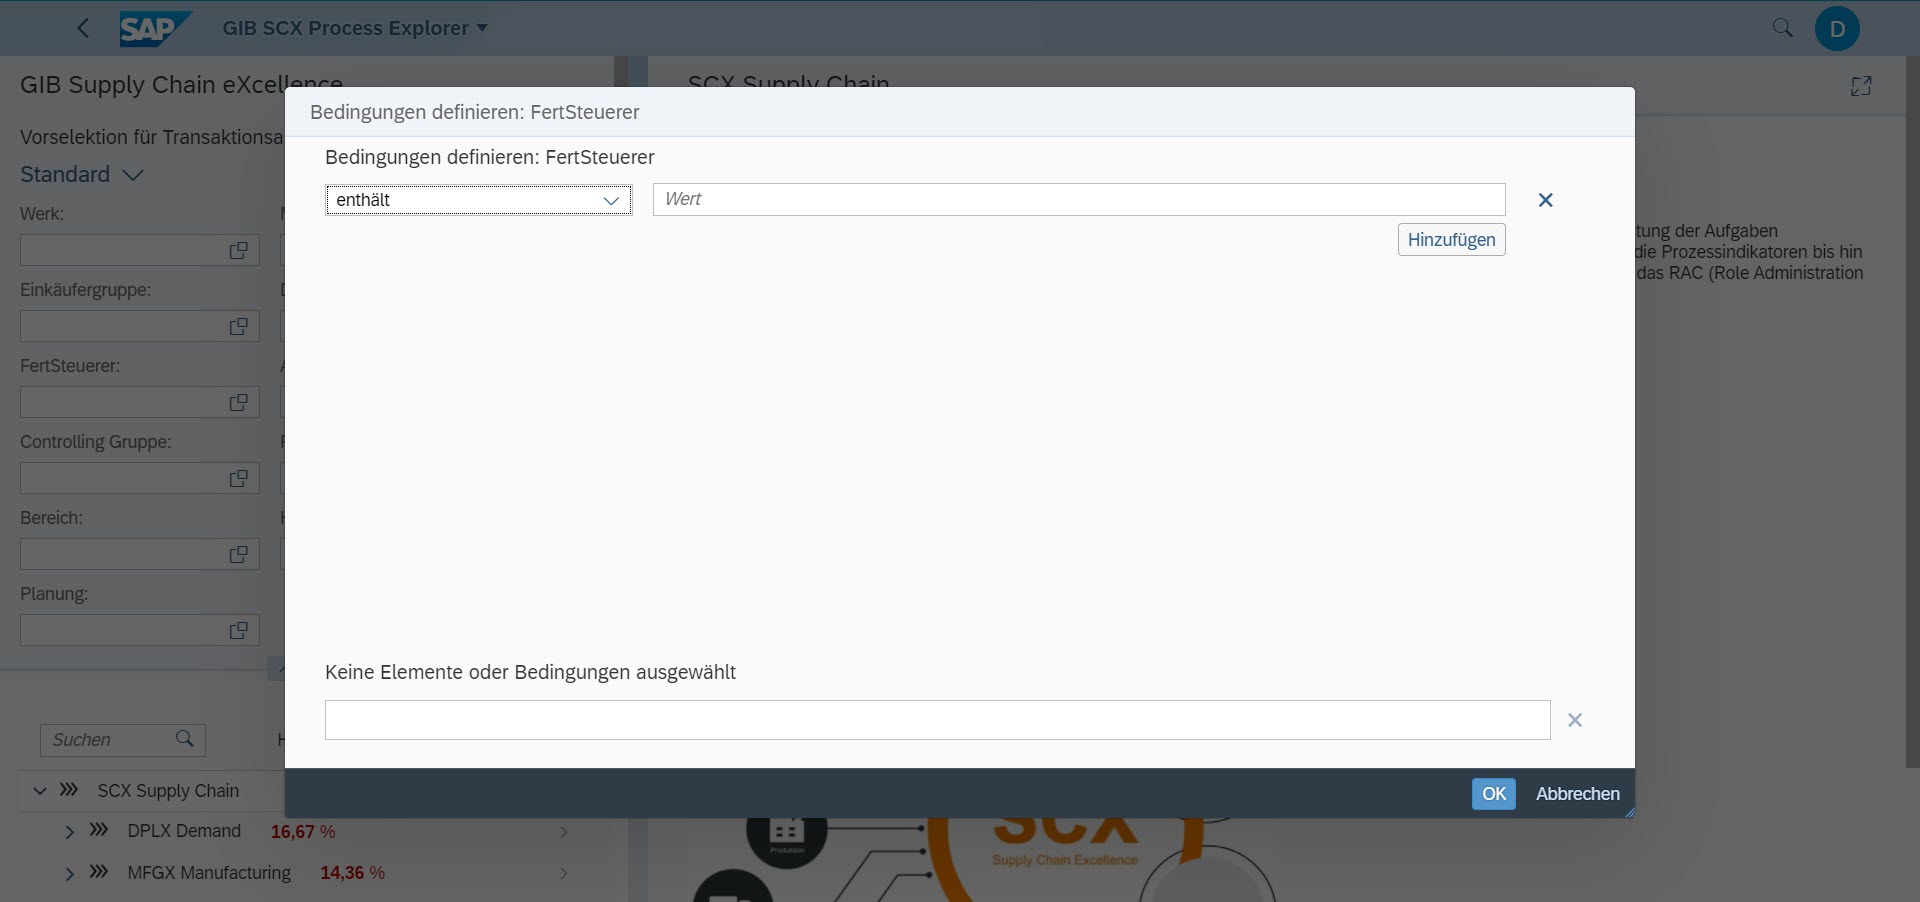Clear the selected conditions token field
The width and height of the screenshot is (1920, 902).
pyautogui.click(x=1575, y=720)
